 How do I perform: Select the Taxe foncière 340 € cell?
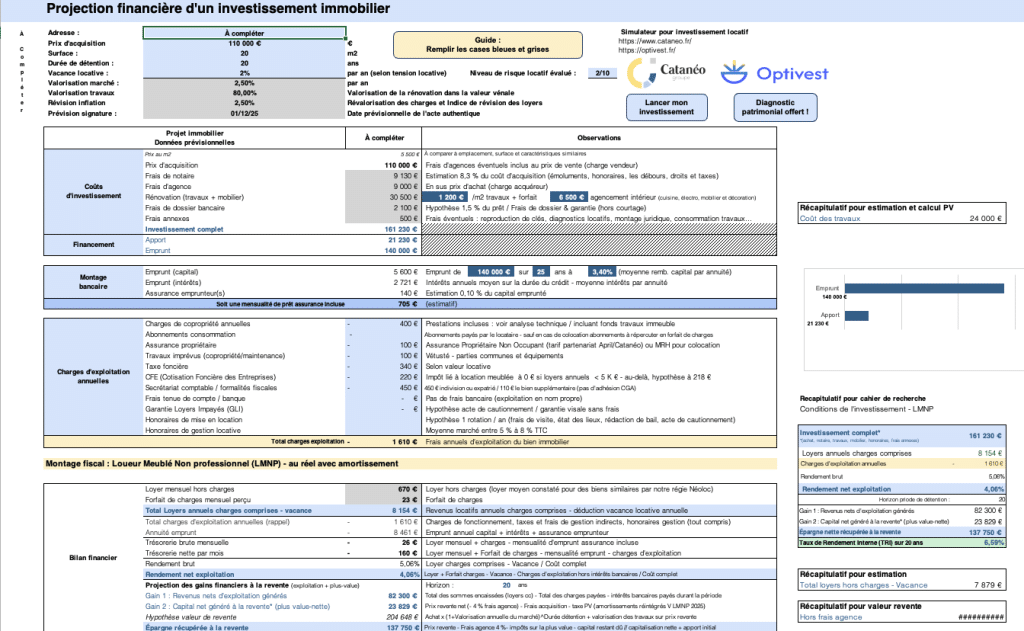[x=383, y=366]
